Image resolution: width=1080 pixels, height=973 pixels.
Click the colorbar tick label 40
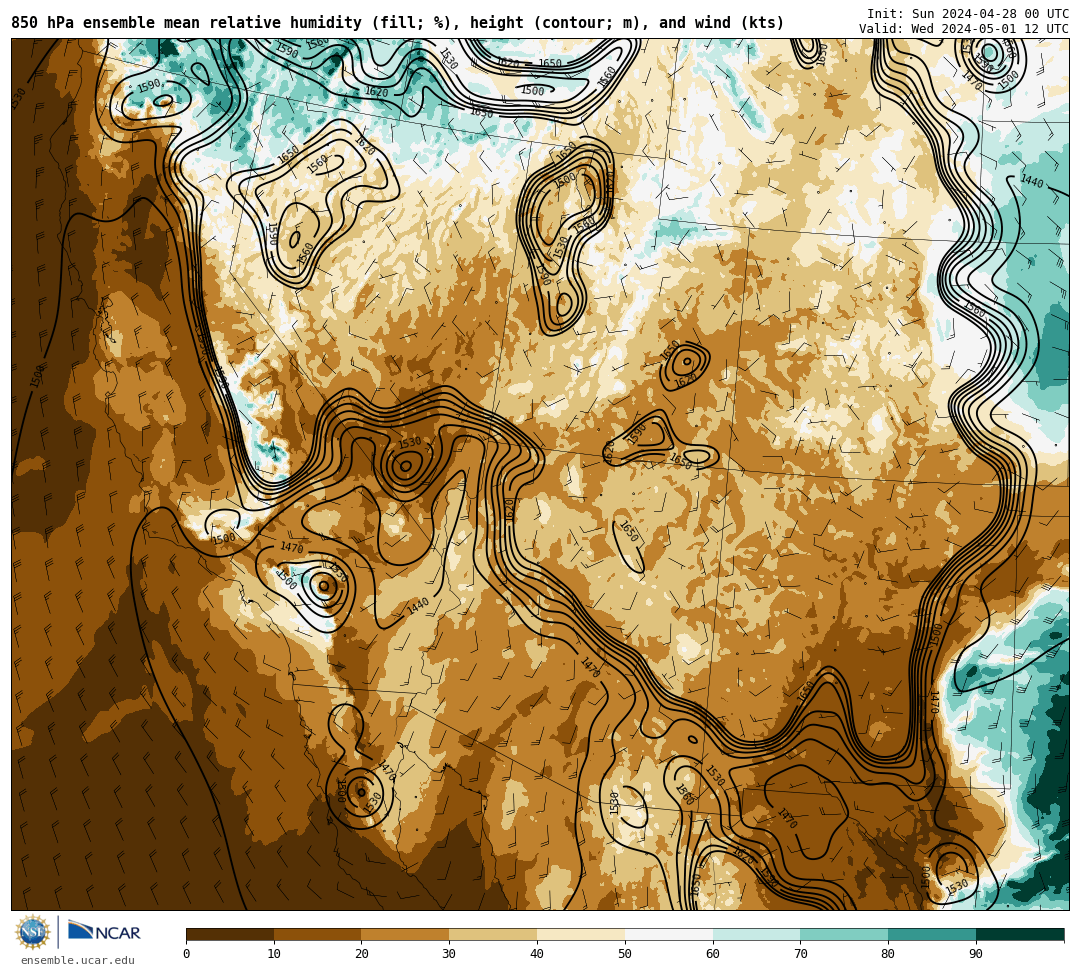coord(537,954)
